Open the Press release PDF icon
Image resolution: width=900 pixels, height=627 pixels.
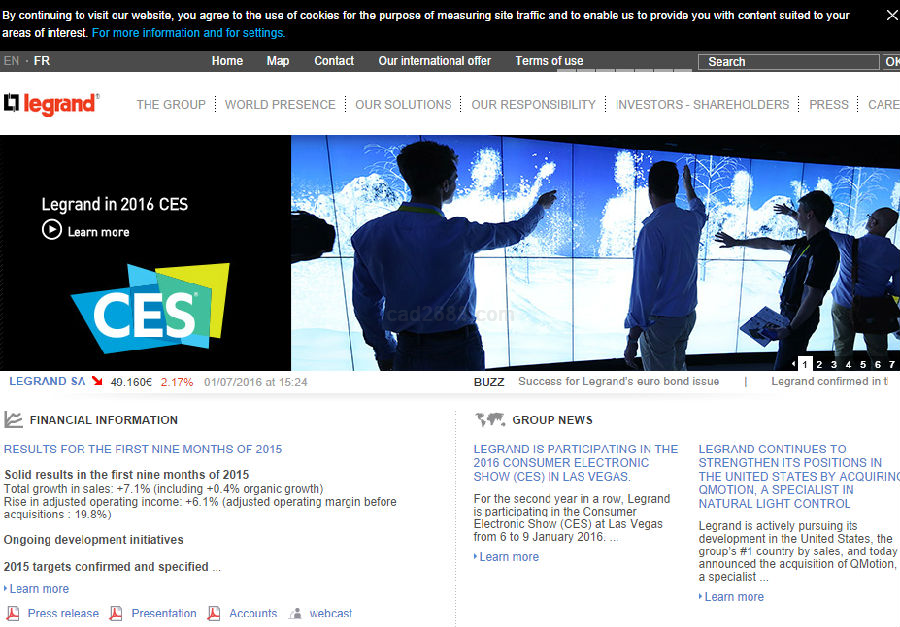point(13,613)
